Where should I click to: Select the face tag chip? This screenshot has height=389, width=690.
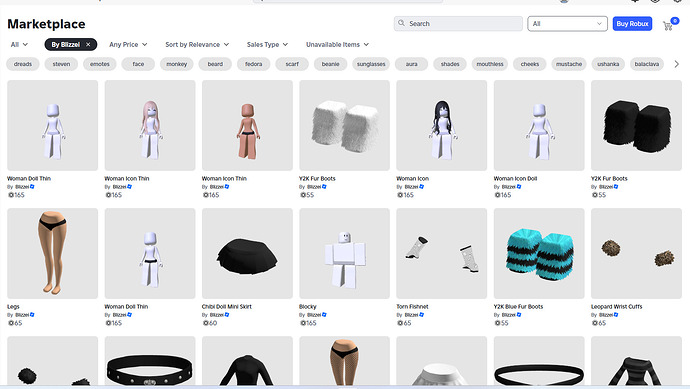[x=138, y=64]
